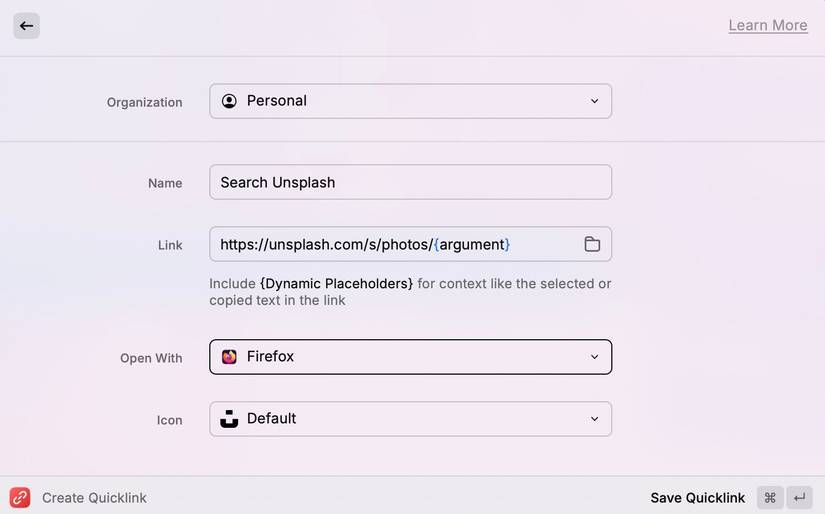Open the Open With dropdown chevron
The image size is (825, 514).
(594, 357)
